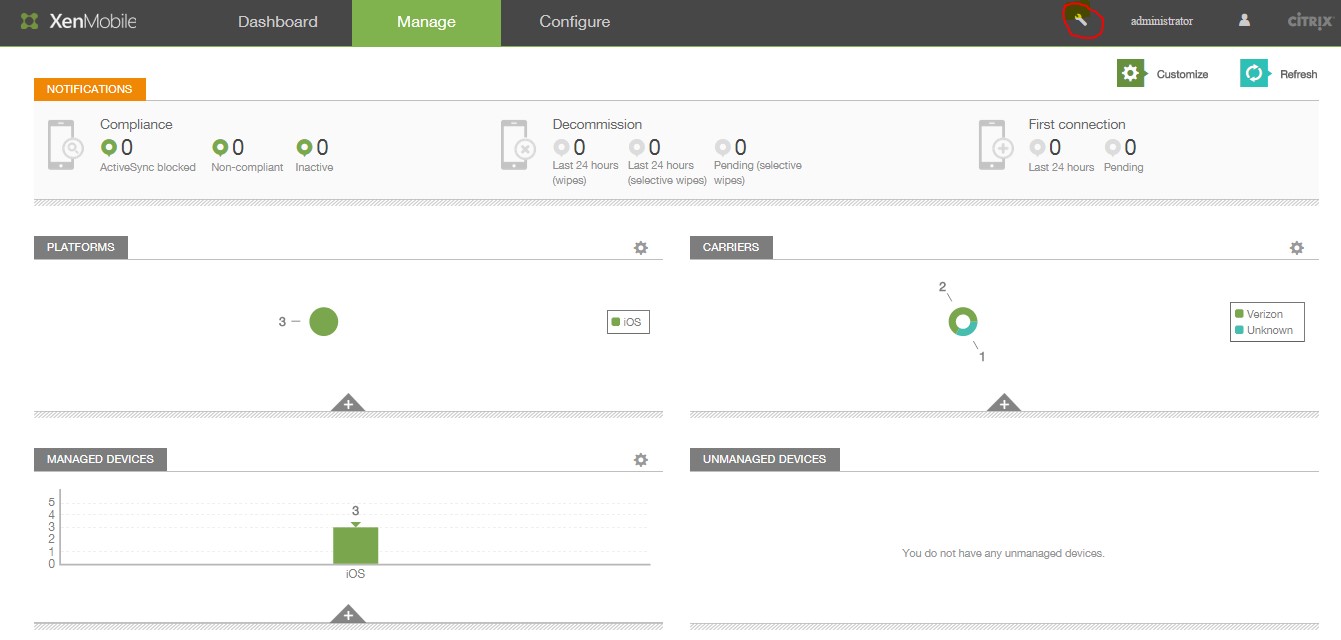Switch to the Dashboard tab
Image resolution: width=1341 pixels, height=640 pixels.
[277, 22]
